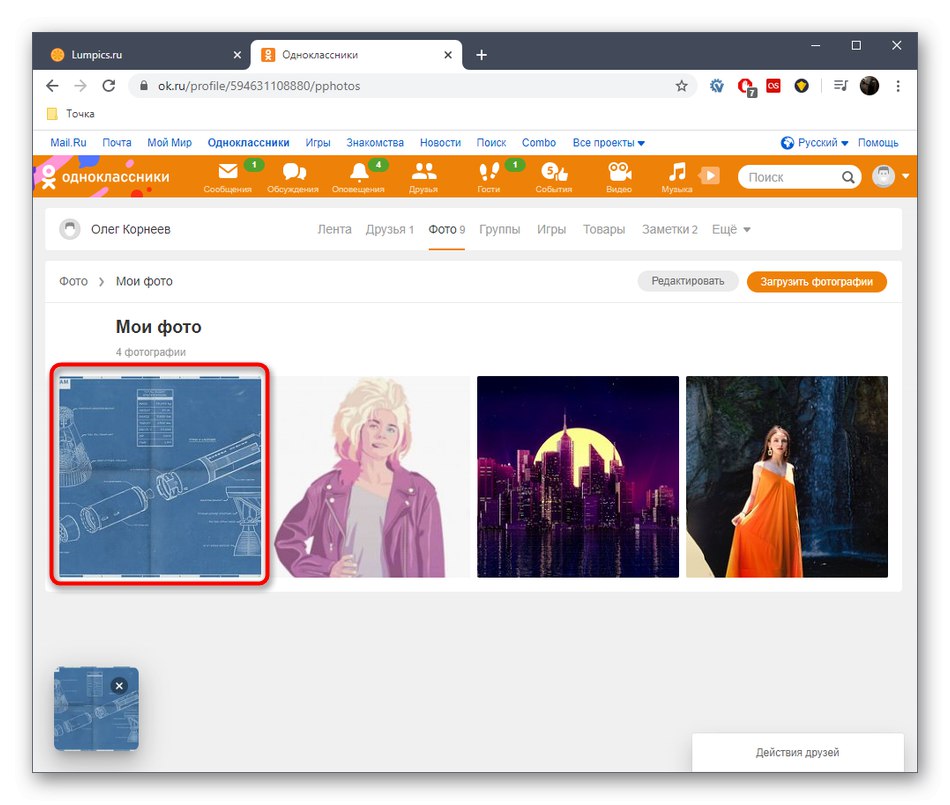The image size is (950, 805).
Task: Expand the Все проекты dropdown
Action: [x=608, y=142]
